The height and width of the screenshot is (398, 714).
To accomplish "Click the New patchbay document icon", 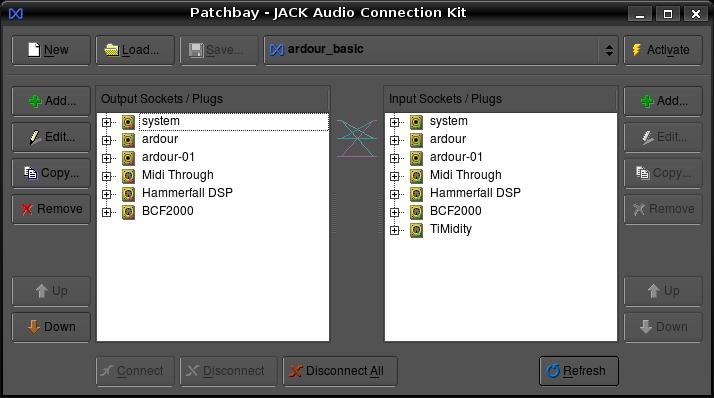I will (34, 50).
